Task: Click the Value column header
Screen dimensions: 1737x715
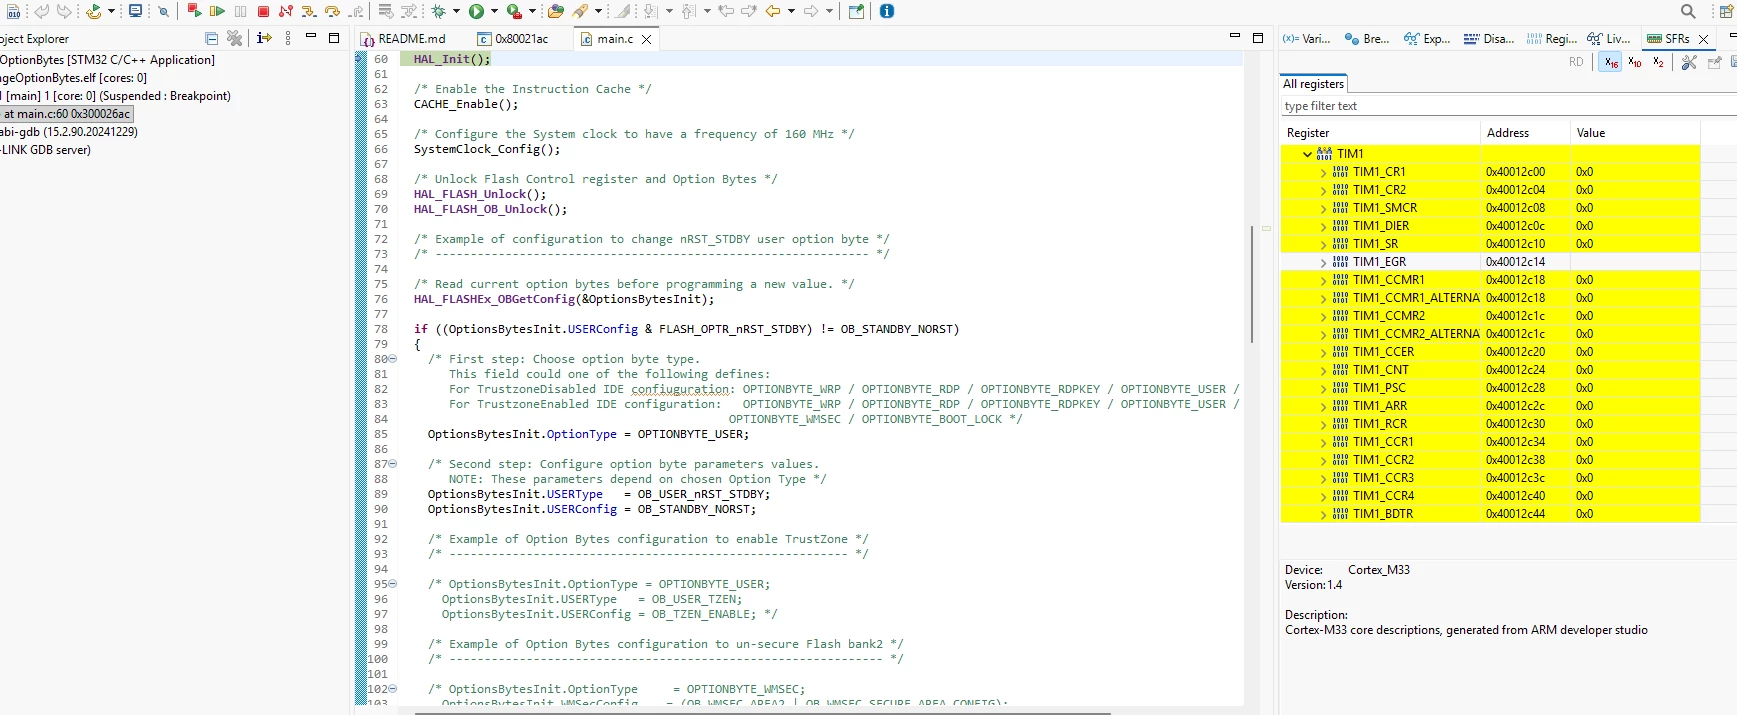Action: (1635, 133)
